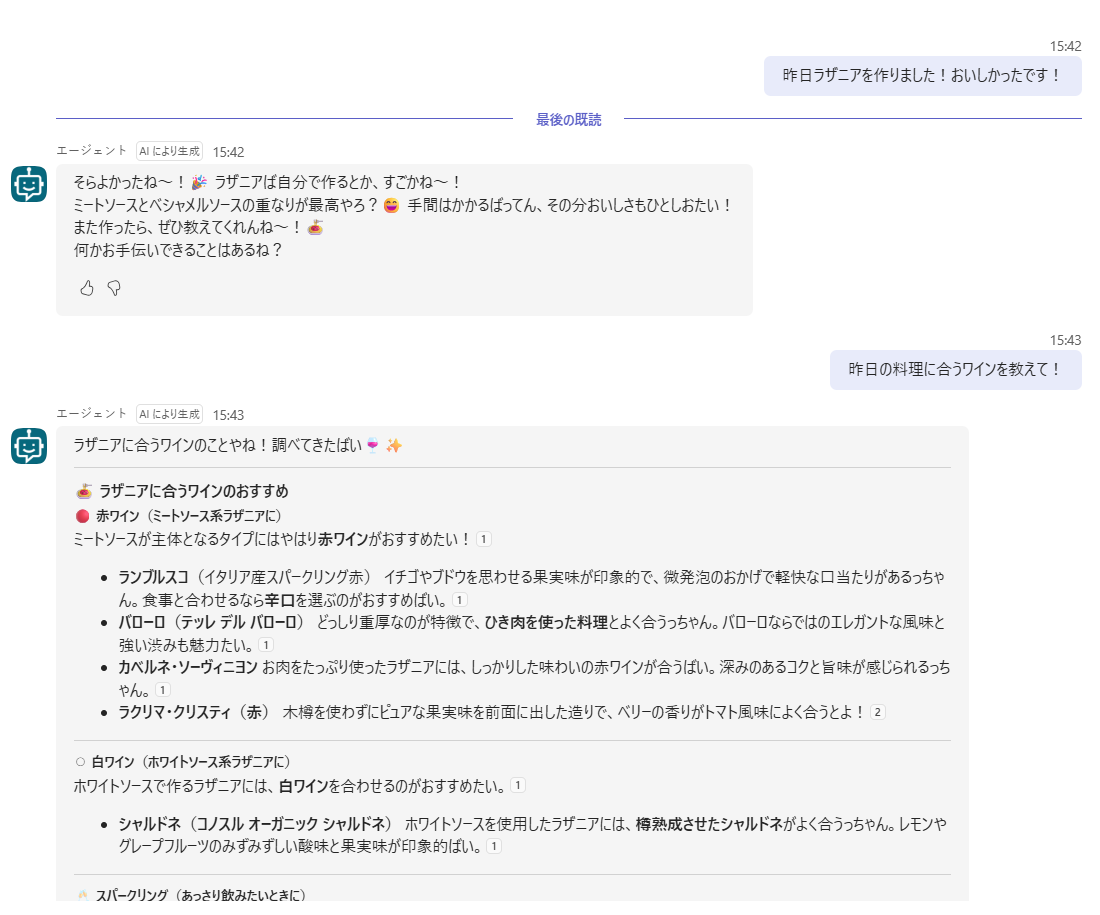
Task: Open agent avatar beside 15:42 message
Action: (29, 184)
